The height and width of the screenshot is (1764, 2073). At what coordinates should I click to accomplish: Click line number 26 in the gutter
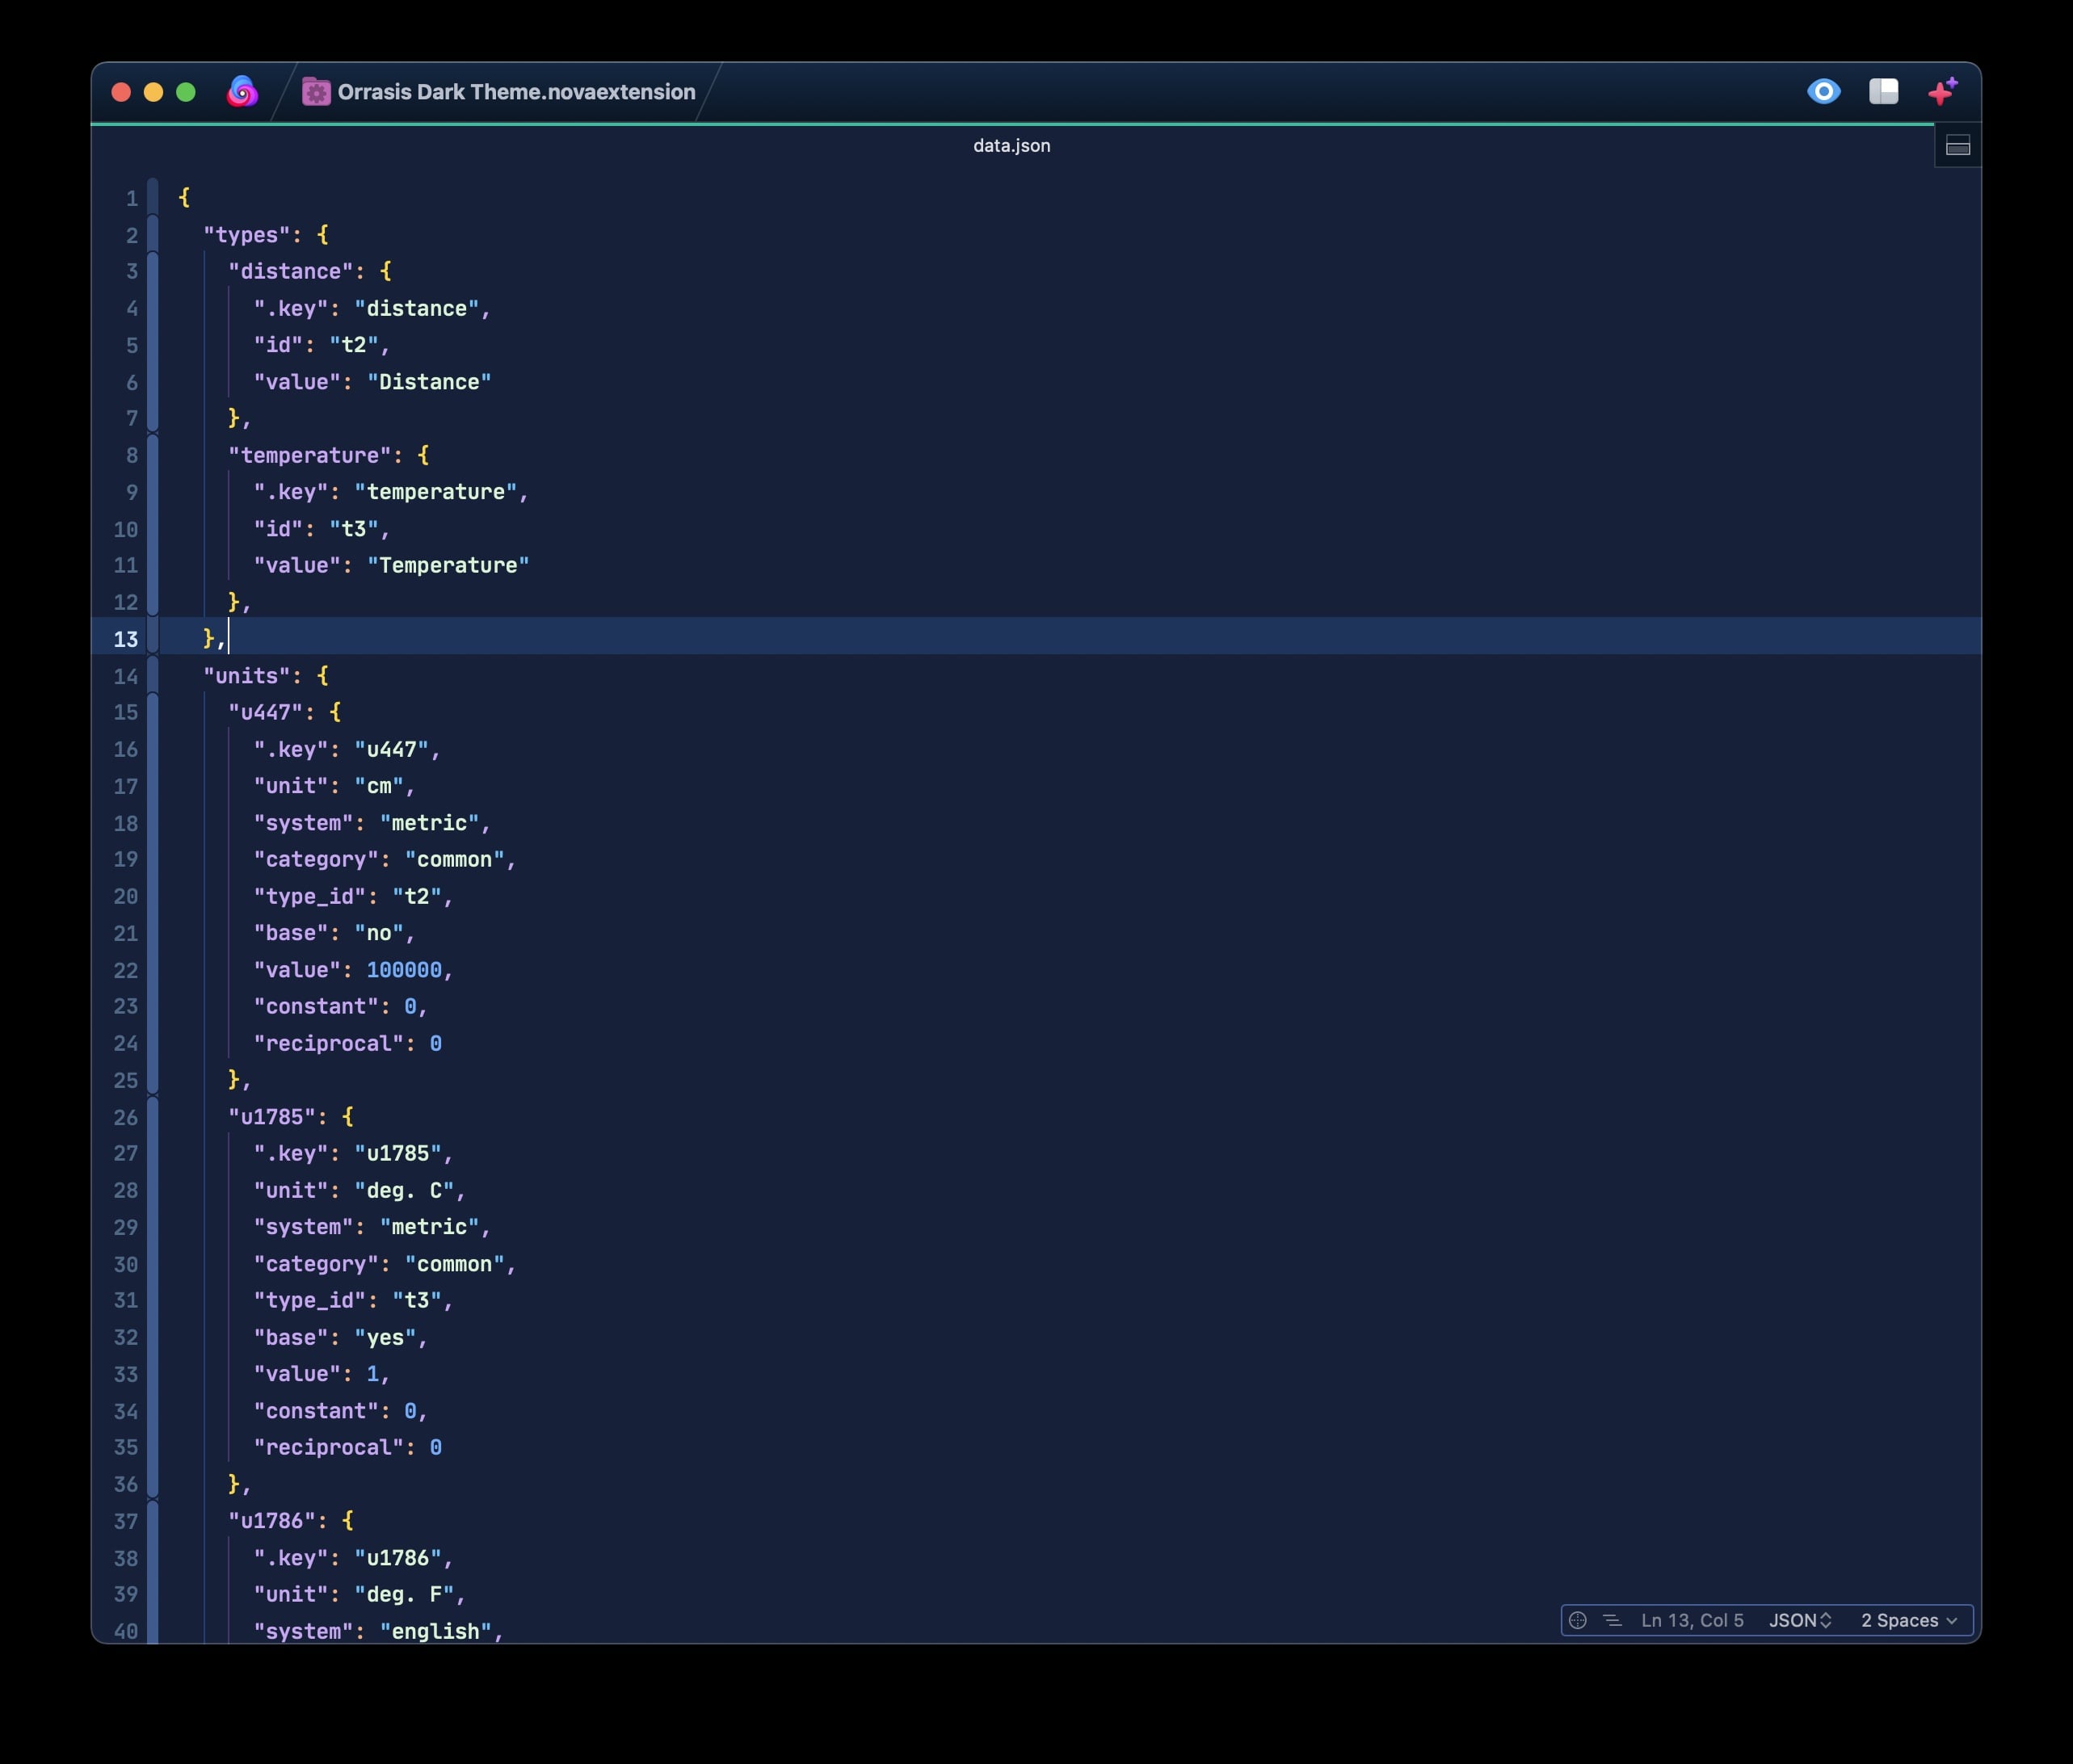click(x=125, y=1117)
